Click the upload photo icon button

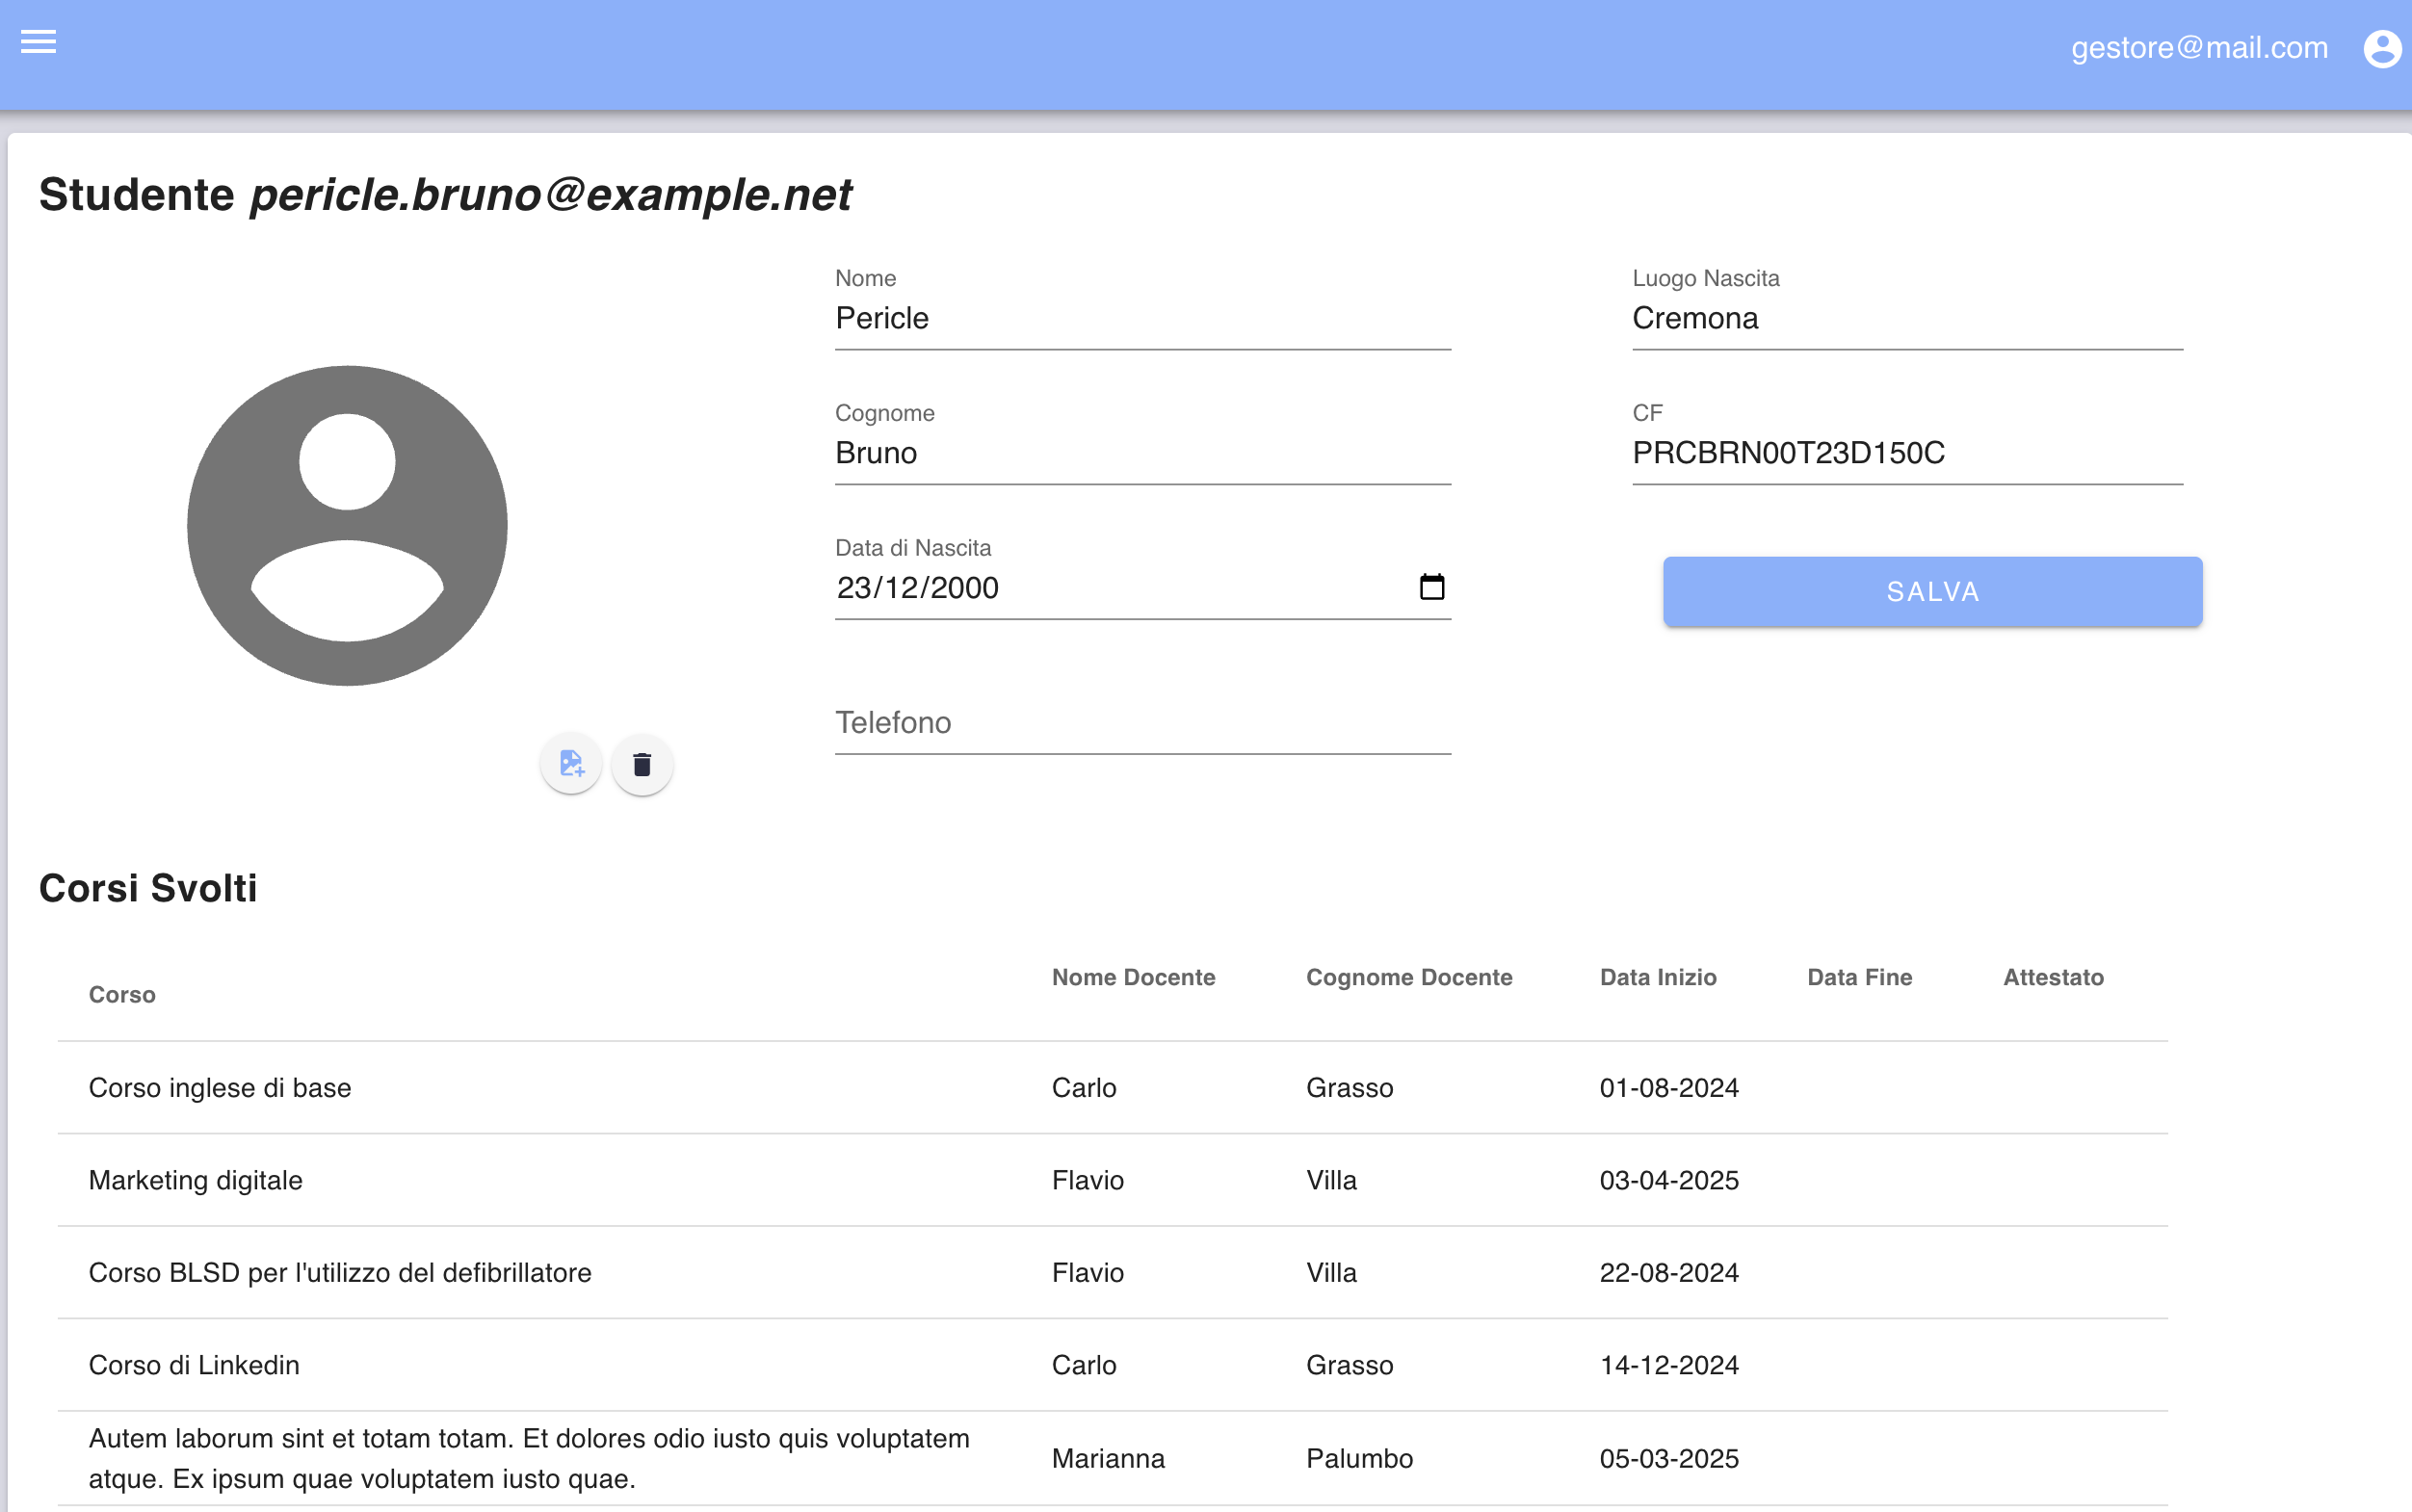[x=571, y=764]
